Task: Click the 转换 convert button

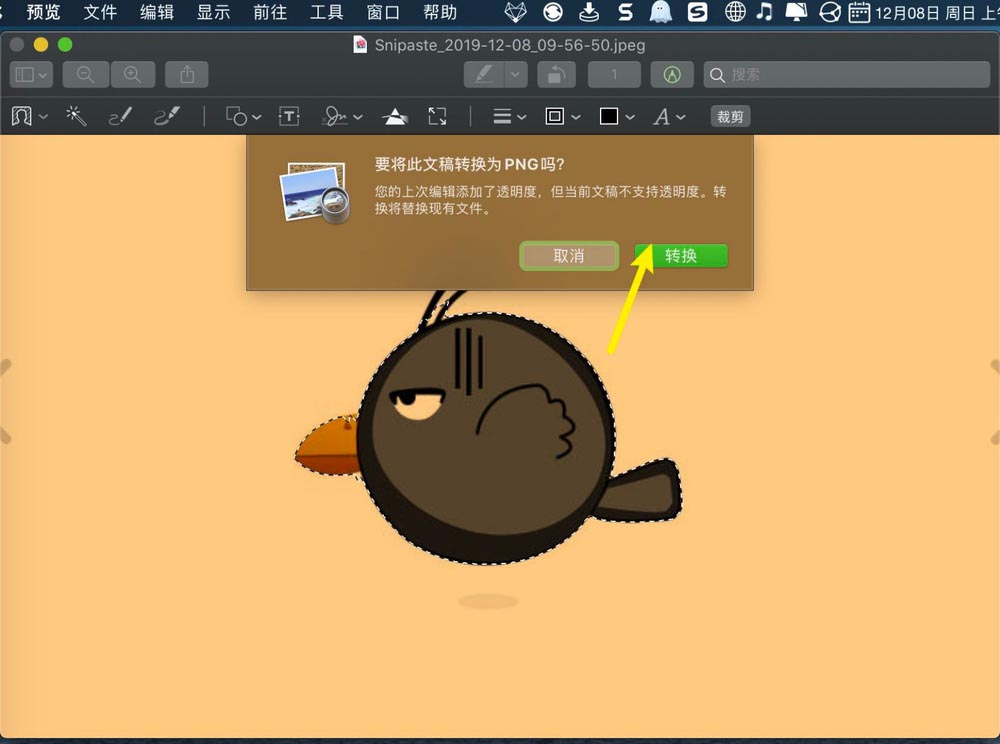Action: pyautogui.click(x=680, y=256)
